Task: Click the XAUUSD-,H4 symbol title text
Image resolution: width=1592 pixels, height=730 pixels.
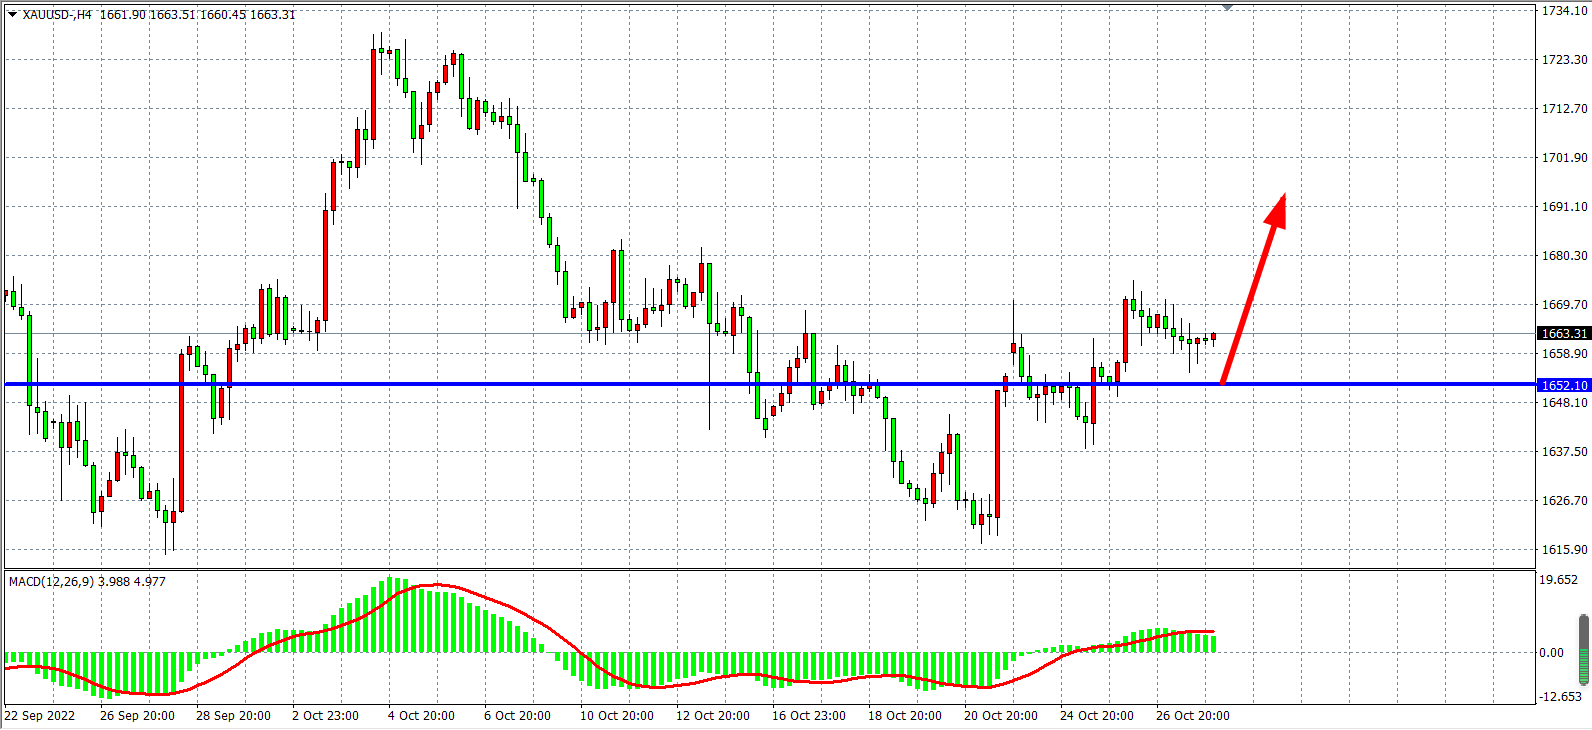Action: (57, 15)
